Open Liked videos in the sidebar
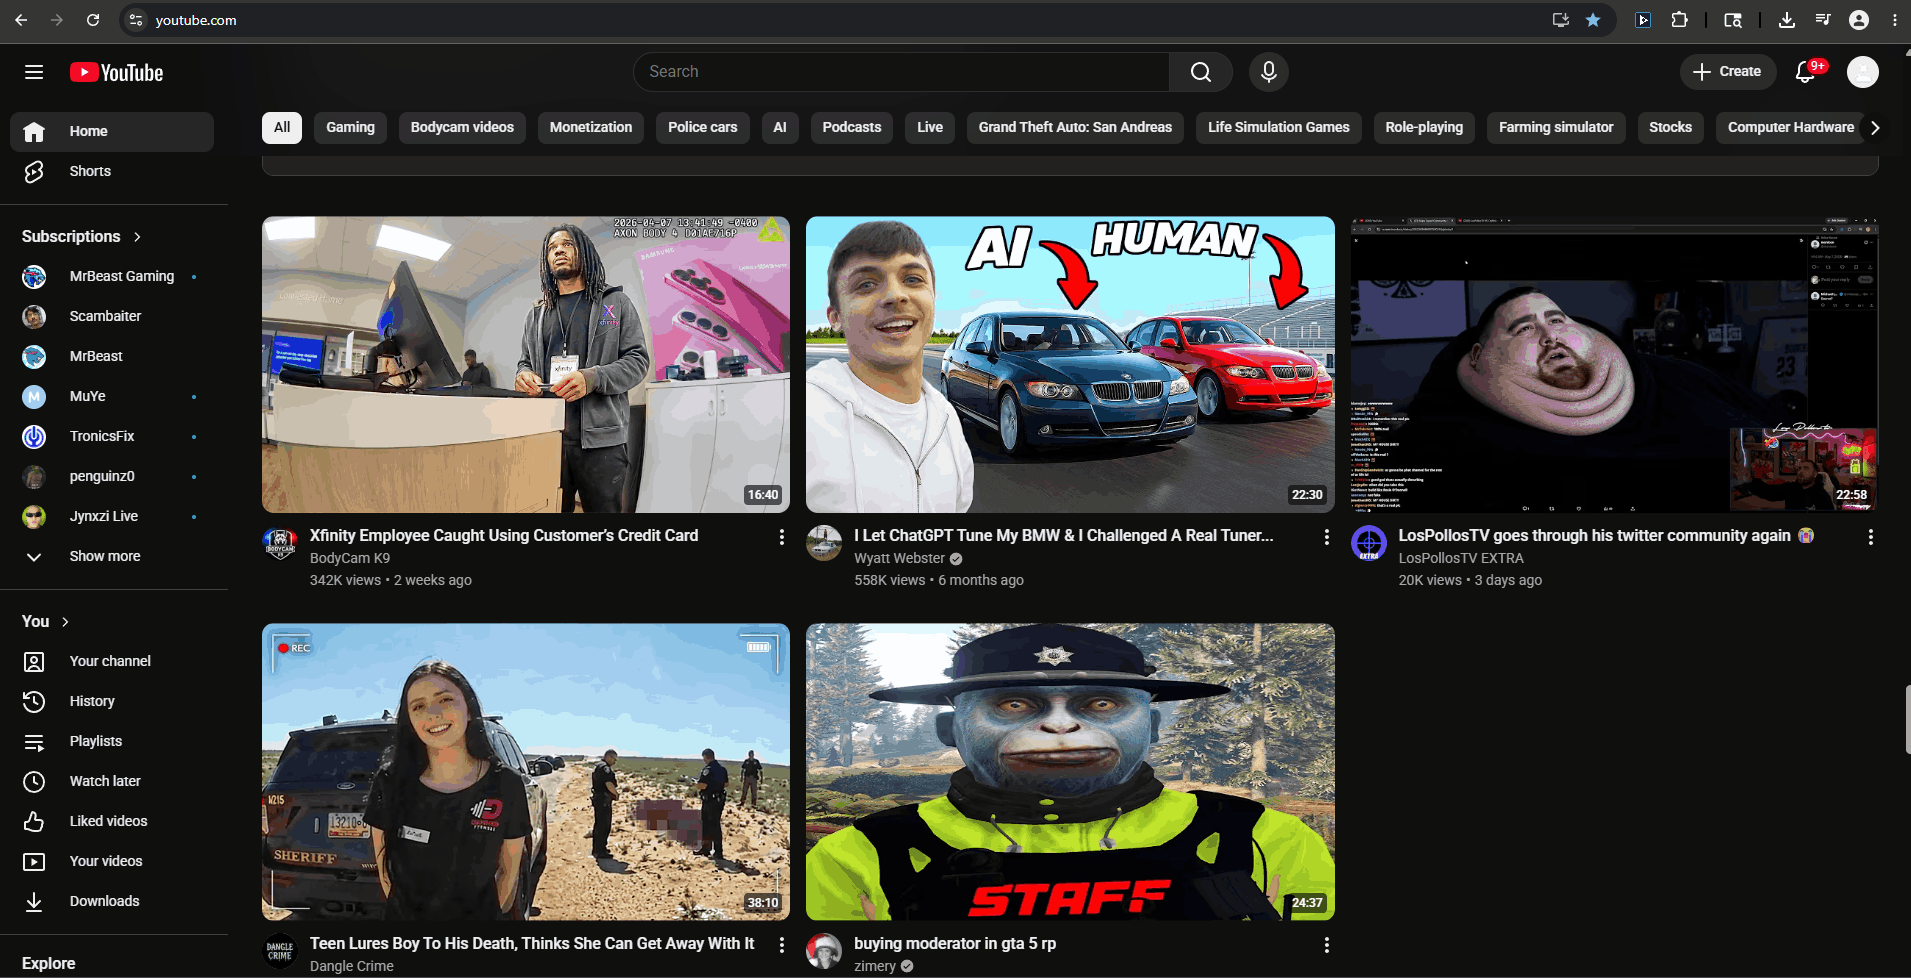Image resolution: width=1911 pixels, height=978 pixels. click(x=112, y=821)
